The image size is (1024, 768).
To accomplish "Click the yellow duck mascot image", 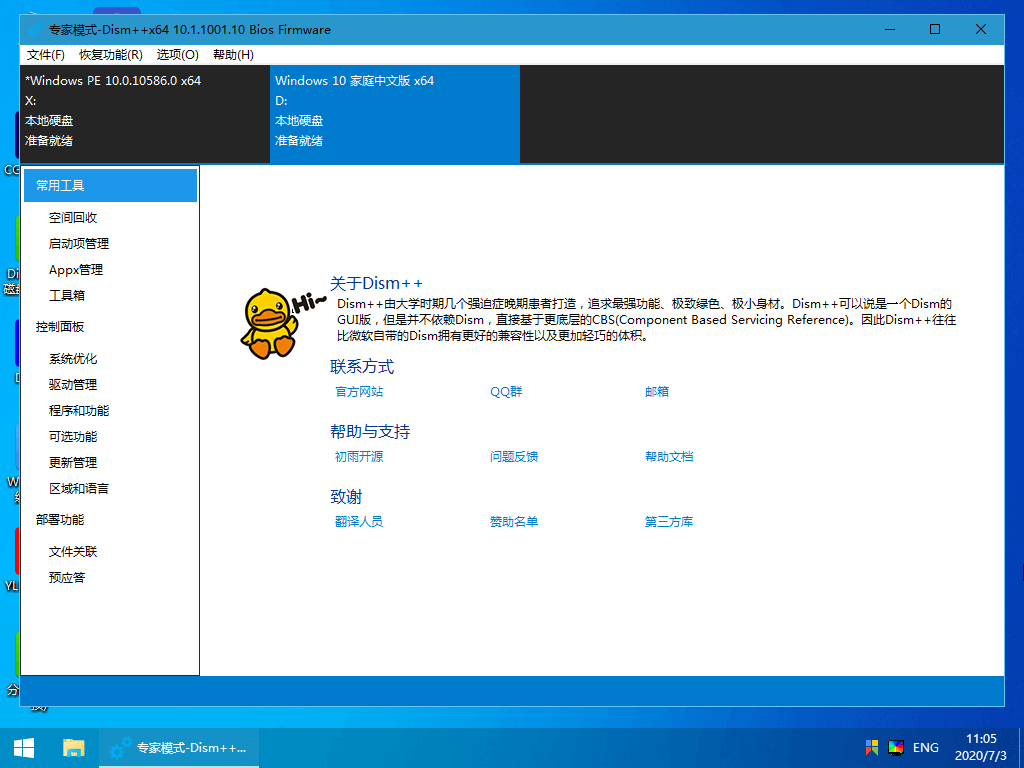I will click(270, 323).
